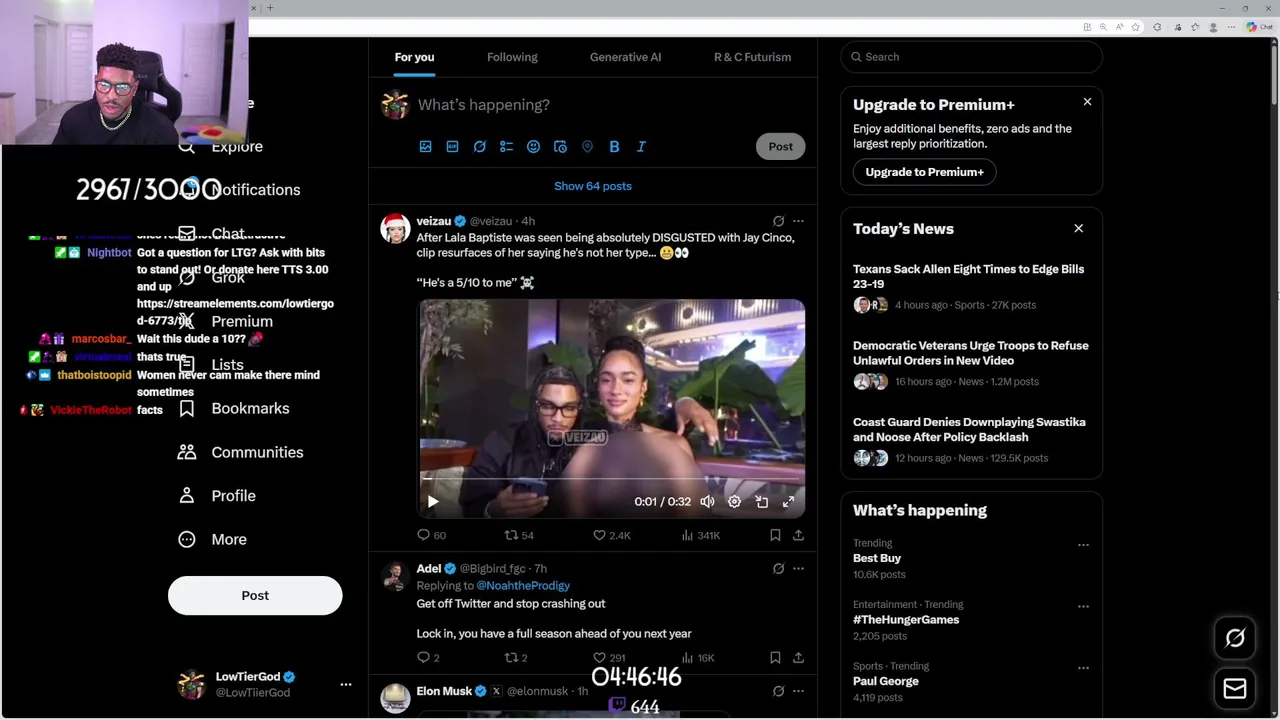Like the veizau post
1280x720 pixels.
[x=612, y=535]
